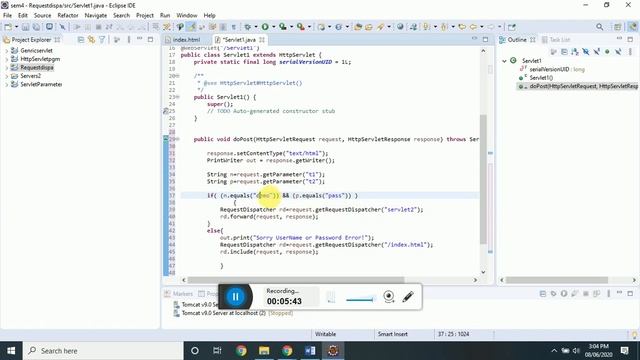Expand the Servers2 folder
The width and height of the screenshot is (640, 360).
(x=6, y=76)
